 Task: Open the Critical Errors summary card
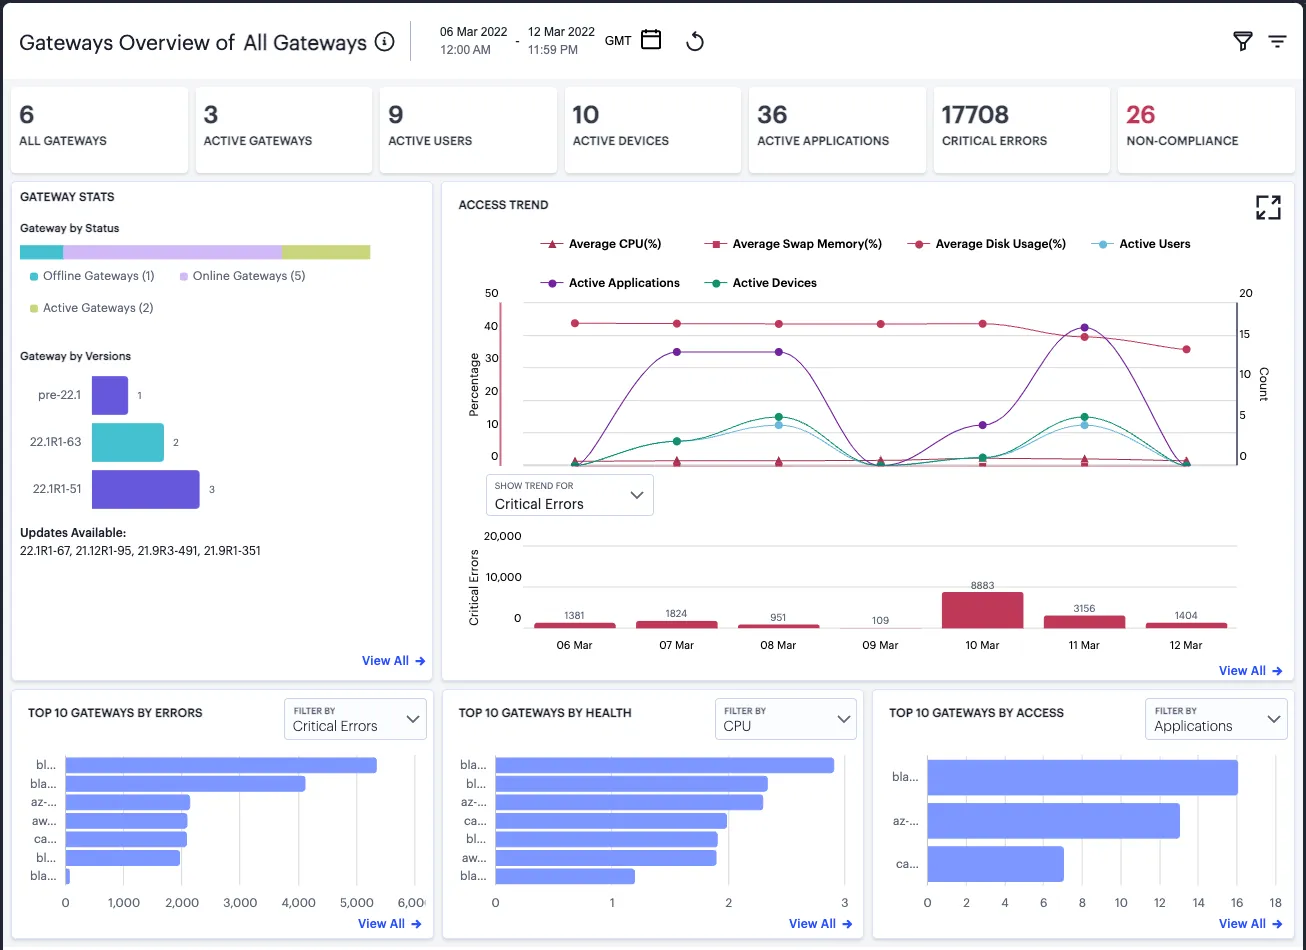(1022, 130)
